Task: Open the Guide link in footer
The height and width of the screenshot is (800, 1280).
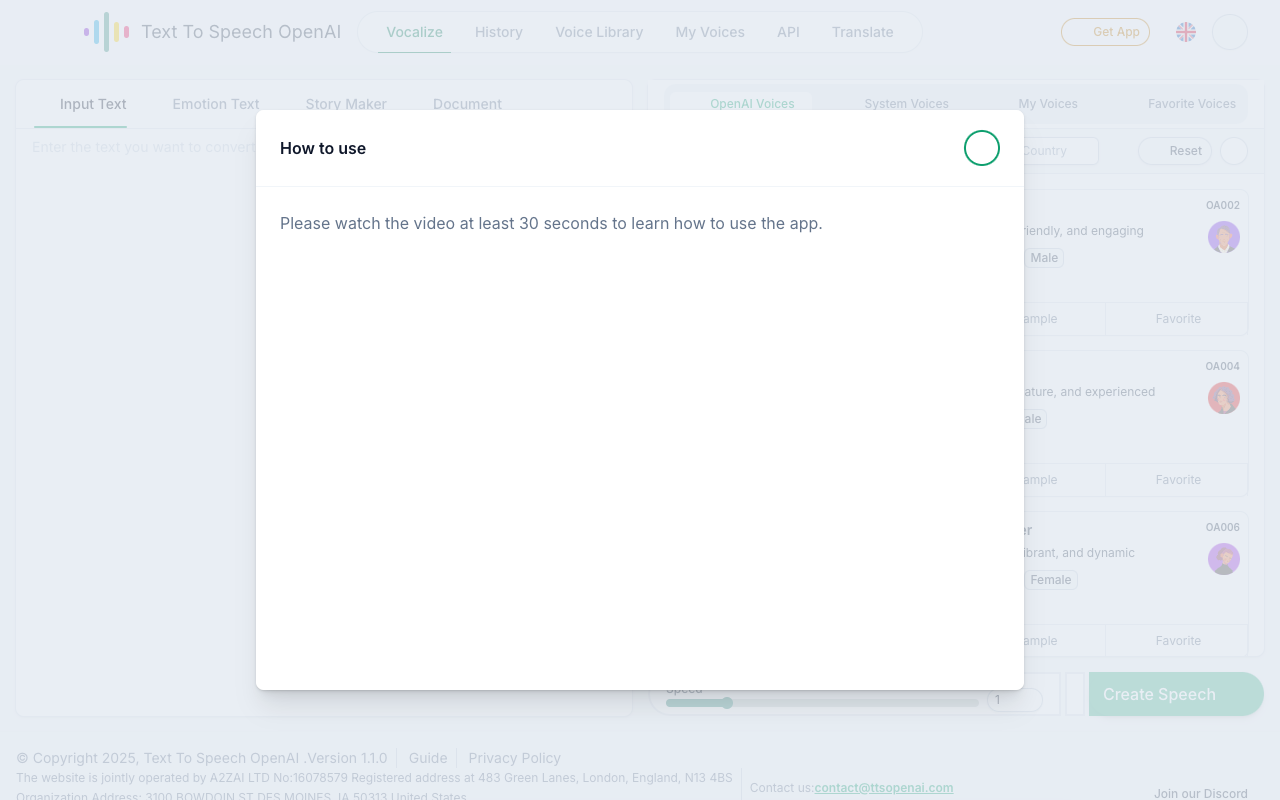Action: pyautogui.click(x=428, y=758)
